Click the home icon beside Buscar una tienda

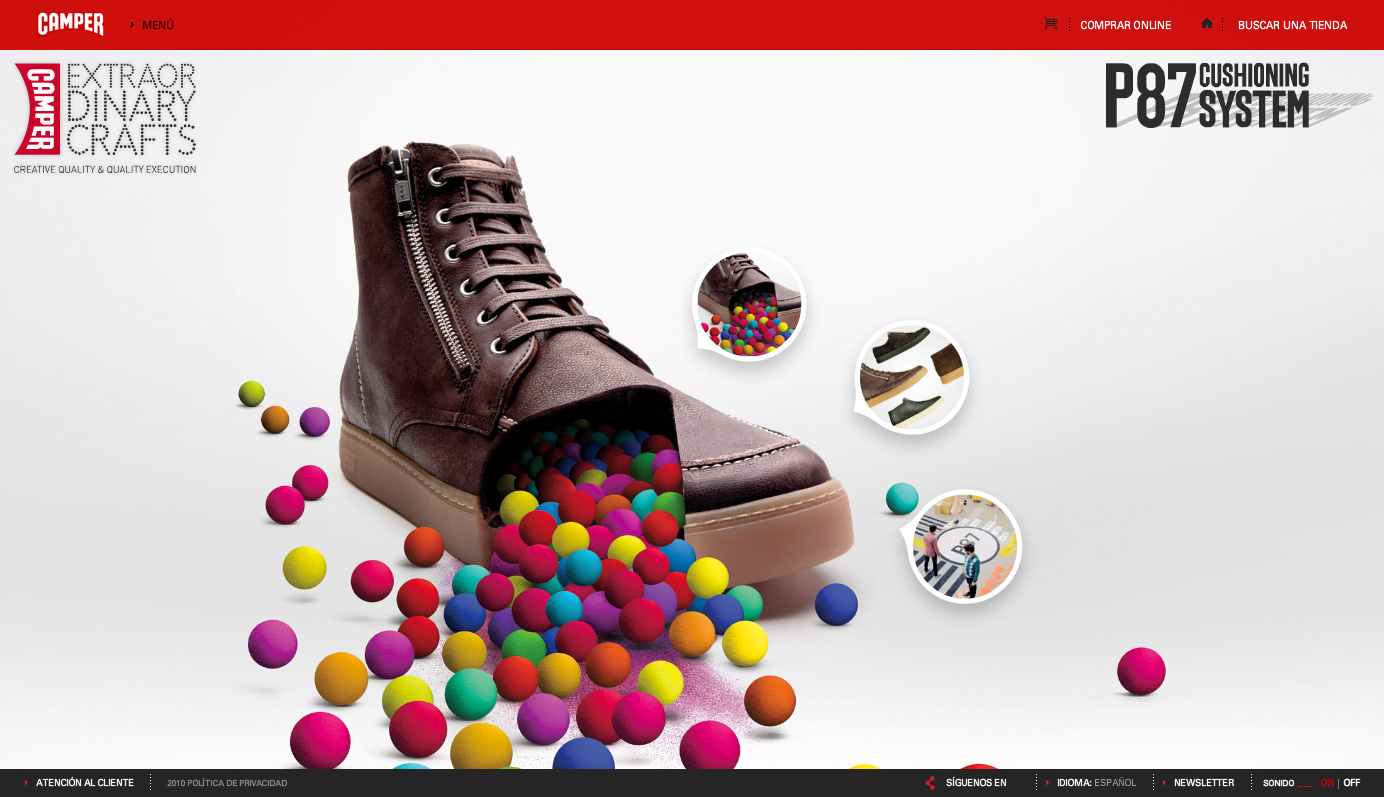[x=1207, y=23]
